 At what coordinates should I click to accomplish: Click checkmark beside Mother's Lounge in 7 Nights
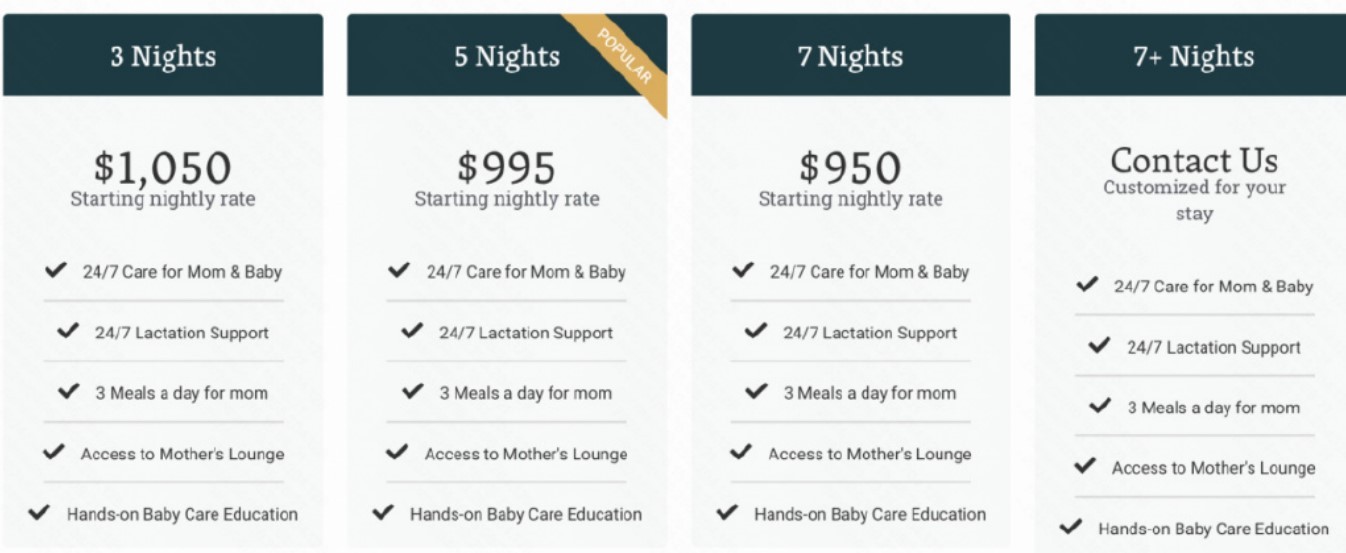[742, 453]
